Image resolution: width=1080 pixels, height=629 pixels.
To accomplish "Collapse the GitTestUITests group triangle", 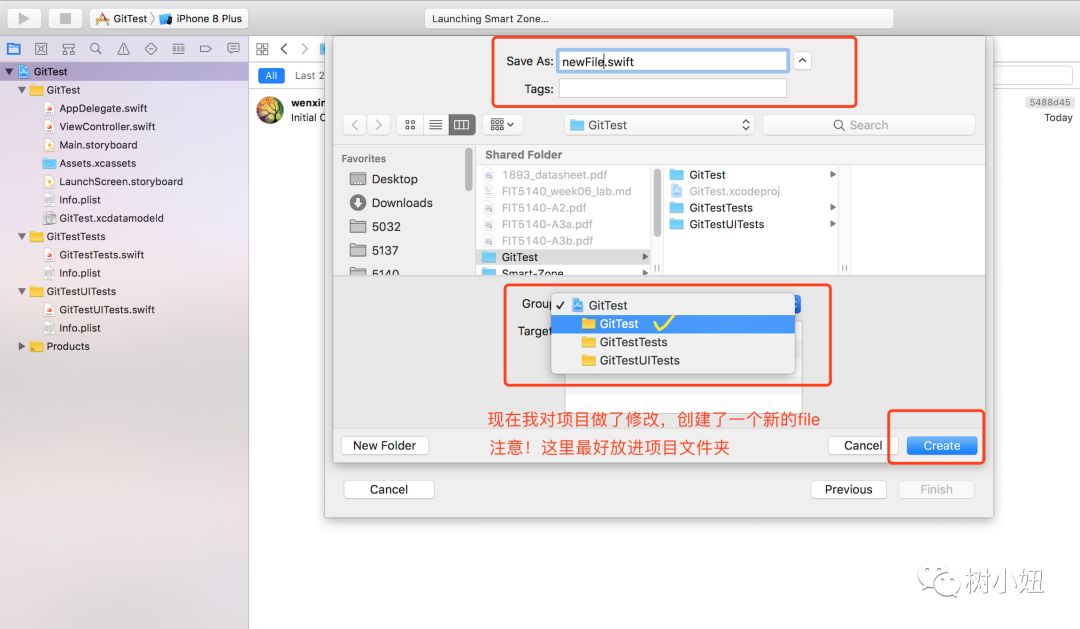I will tap(22, 291).
